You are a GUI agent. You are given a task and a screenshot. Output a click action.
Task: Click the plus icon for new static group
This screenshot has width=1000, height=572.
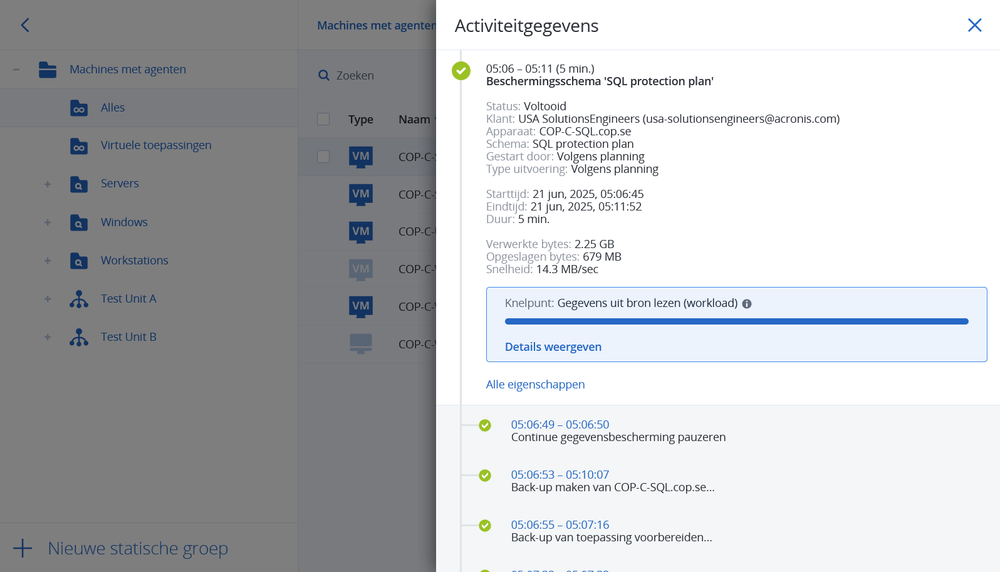coord(22,548)
